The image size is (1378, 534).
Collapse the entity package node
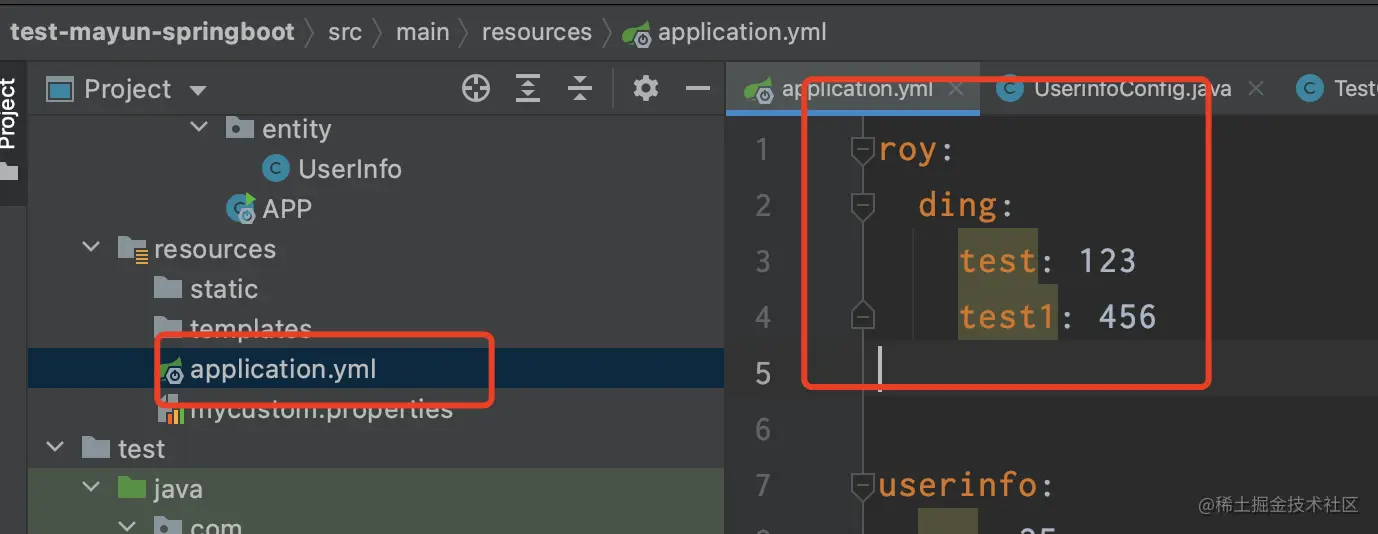coord(199,128)
